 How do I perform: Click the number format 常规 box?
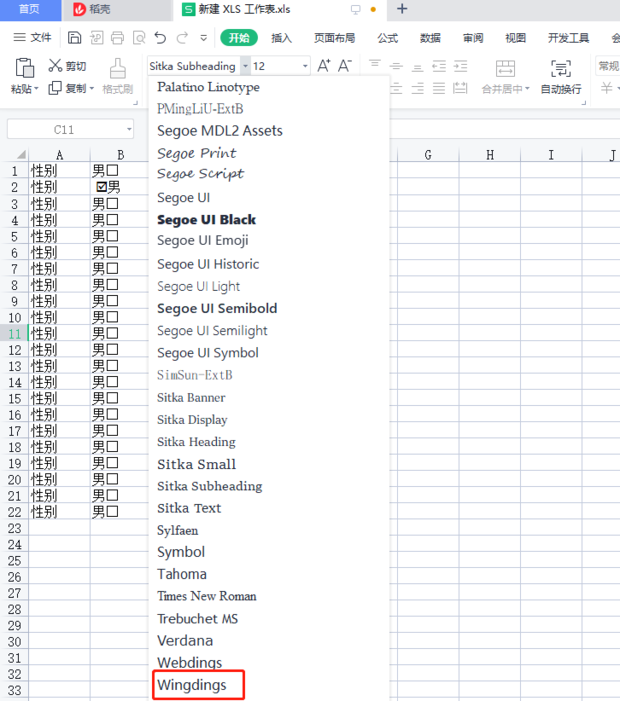click(608, 66)
